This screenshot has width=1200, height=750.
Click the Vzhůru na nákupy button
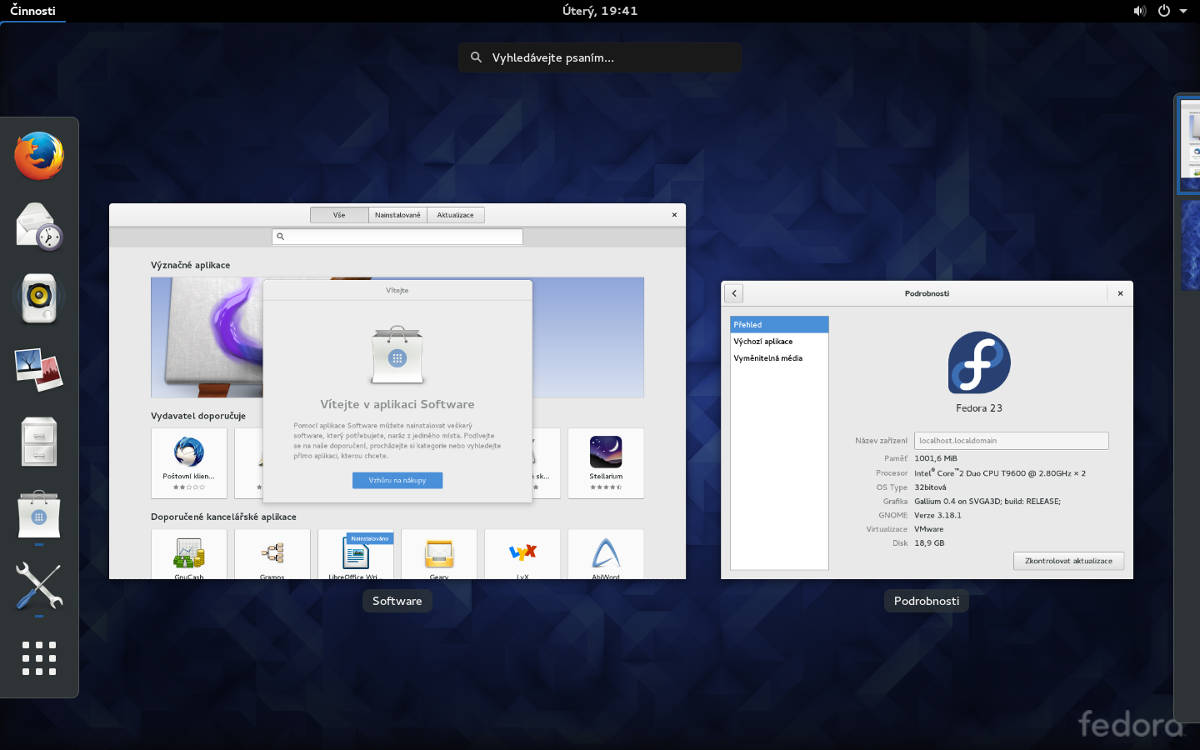397,480
